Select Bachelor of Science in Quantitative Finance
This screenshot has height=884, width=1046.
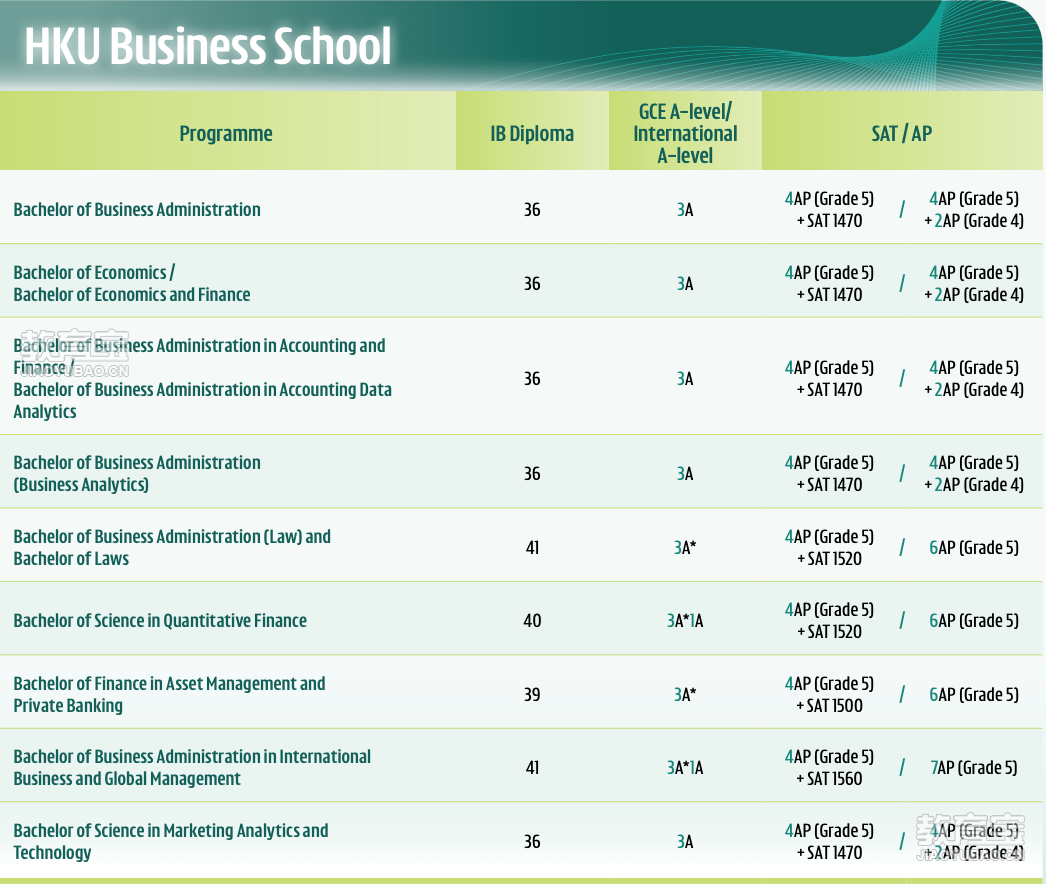coord(160,620)
